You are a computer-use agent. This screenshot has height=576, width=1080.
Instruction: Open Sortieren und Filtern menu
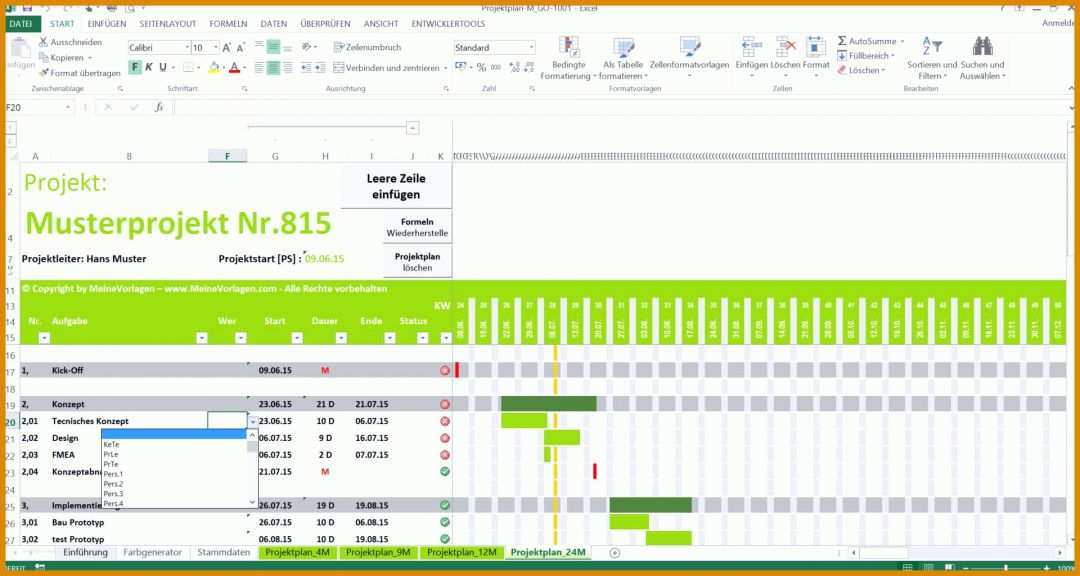pyautogui.click(x=932, y=58)
